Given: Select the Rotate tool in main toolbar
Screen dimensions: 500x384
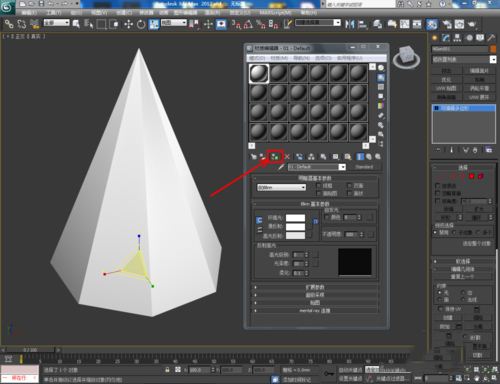Looking at the screenshot, I should [x=141, y=24].
